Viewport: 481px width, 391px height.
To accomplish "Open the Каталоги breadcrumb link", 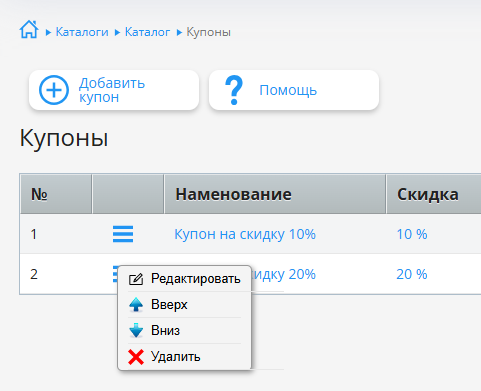I will [x=82, y=32].
